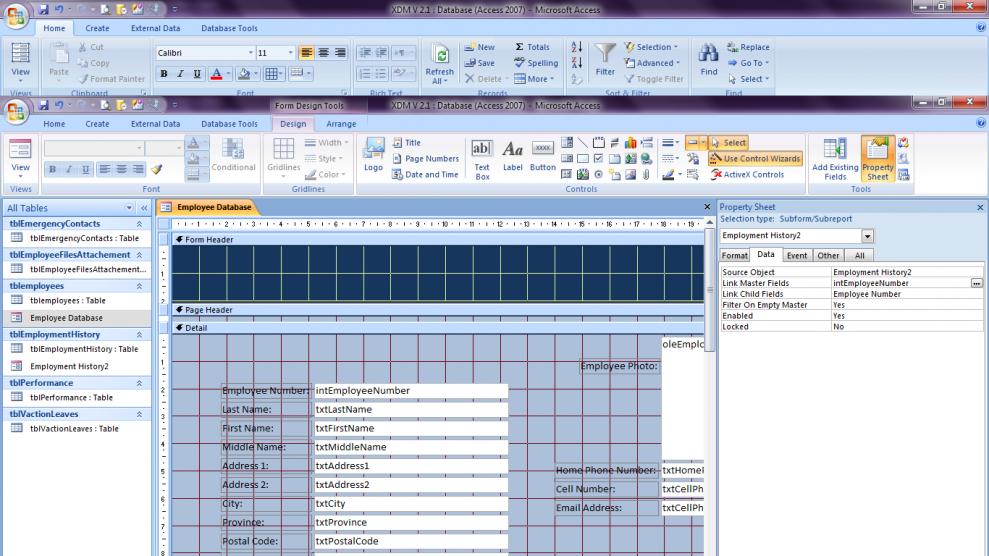Insert a Logo in the form design ribbon
Image resolution: width=989 pixels, height=556 pixels.
pos(373,155)
